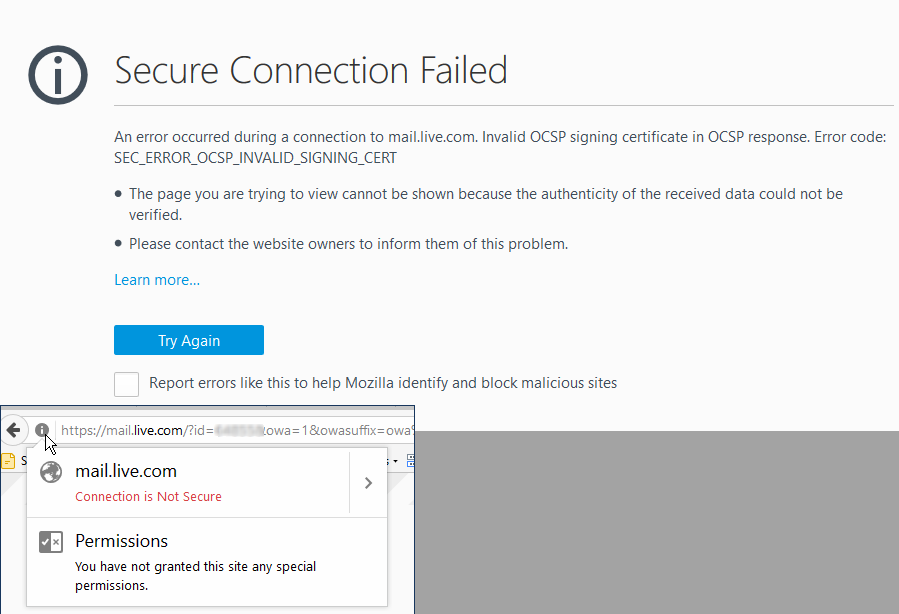The width and height of the screenshot is (899, 614).
Task: Click the Report errors like this label text
Action: (x=383, y=383)
